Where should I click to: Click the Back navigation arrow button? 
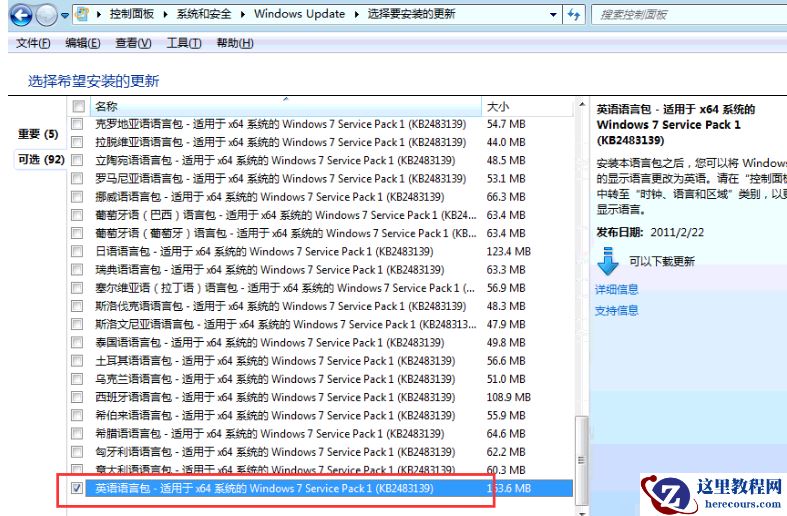[x=22, y=15]
